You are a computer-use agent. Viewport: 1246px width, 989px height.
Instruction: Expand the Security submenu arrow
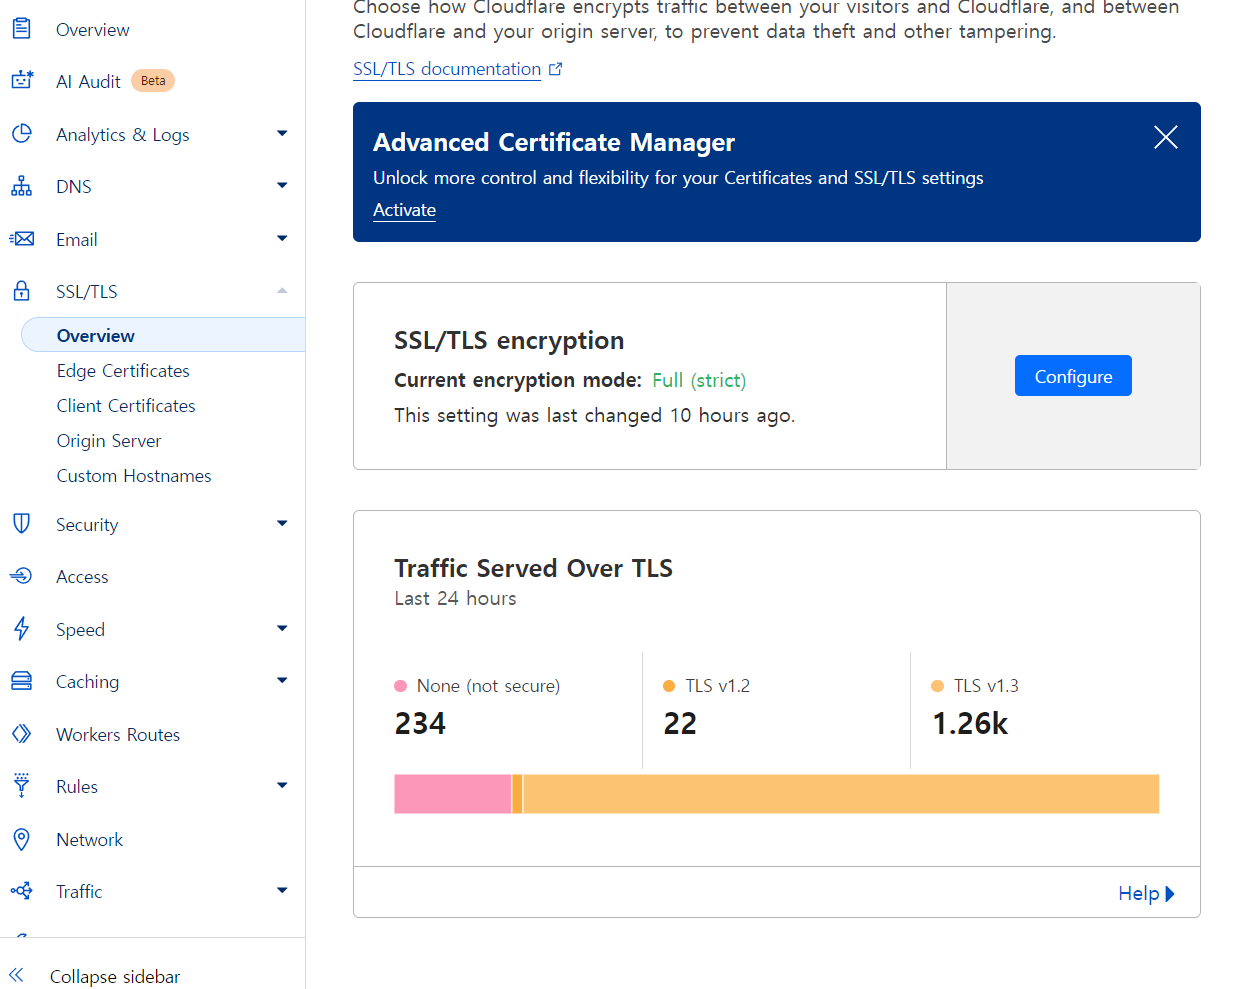pos(282,523)
